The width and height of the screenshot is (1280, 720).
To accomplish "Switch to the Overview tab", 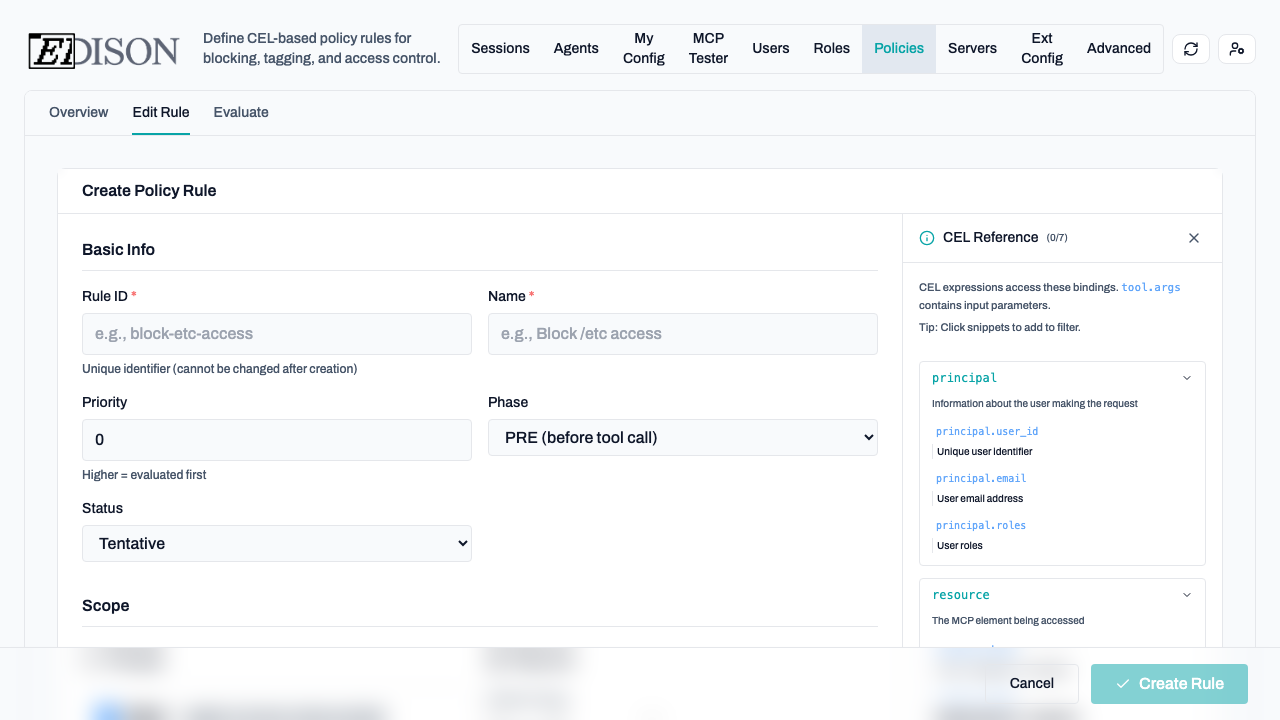I will point(78,112).
